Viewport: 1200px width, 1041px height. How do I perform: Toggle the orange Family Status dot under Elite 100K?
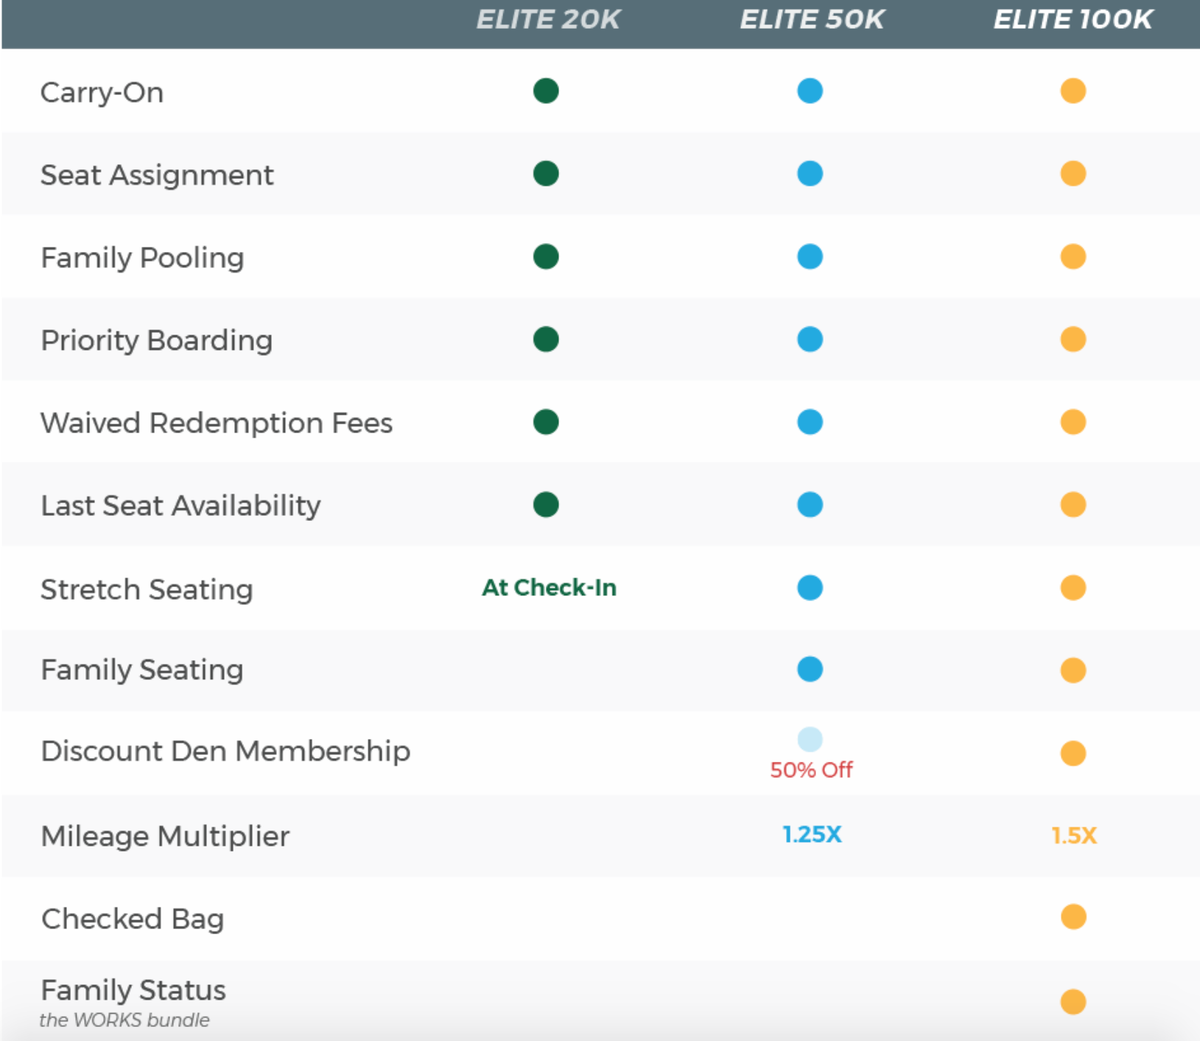coord(1072,999)
